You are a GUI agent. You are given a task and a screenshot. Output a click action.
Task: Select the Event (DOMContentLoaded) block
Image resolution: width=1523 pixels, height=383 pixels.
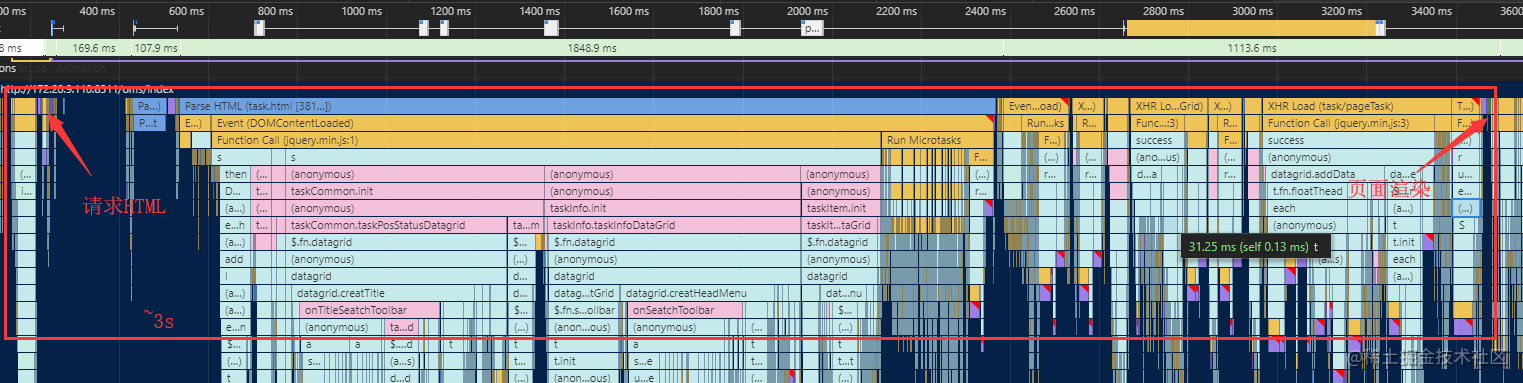pos(604,123)
